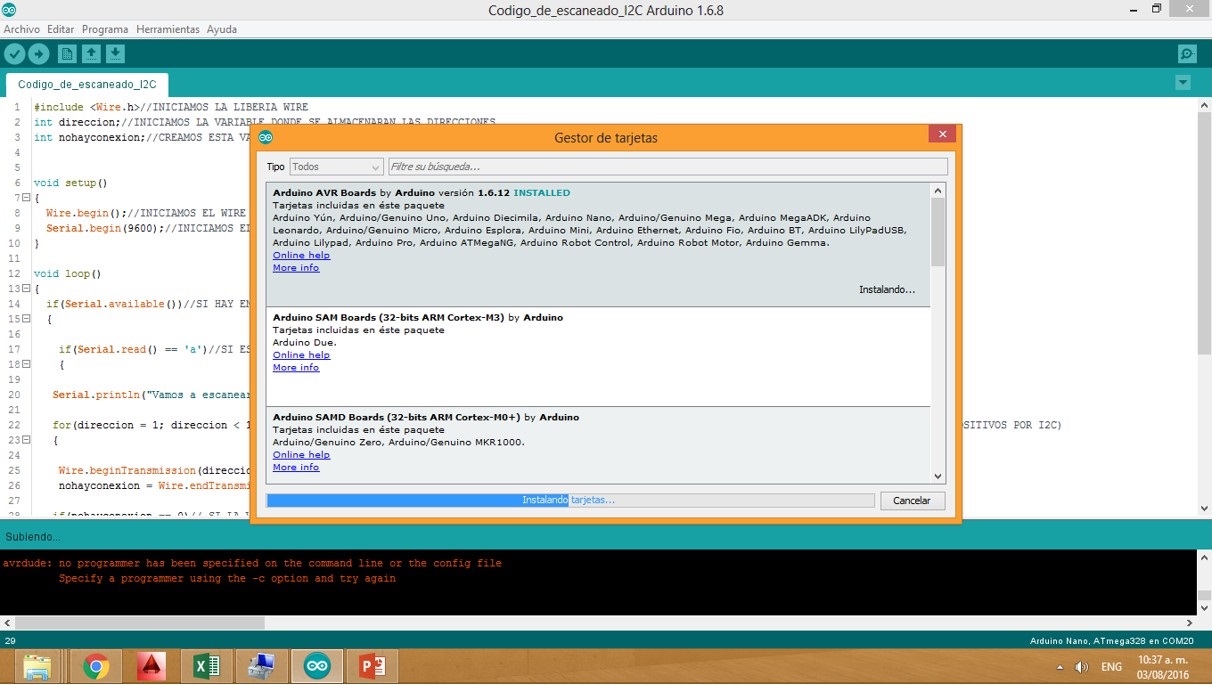Click the volume speaker tray icon
This screenshot has width=1212, height=685.
1081,667
